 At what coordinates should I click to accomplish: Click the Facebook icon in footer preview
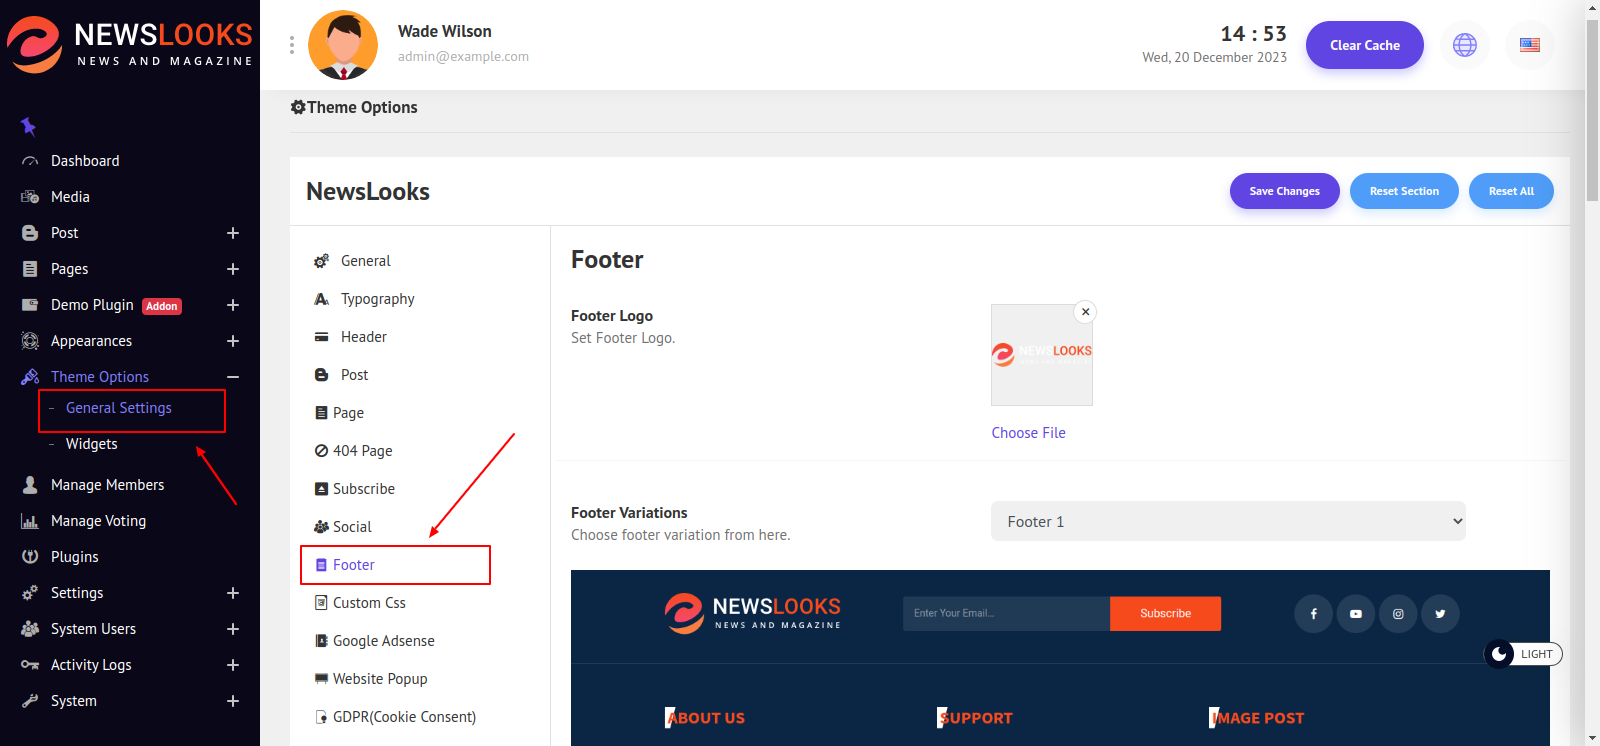coord(1313,614)
